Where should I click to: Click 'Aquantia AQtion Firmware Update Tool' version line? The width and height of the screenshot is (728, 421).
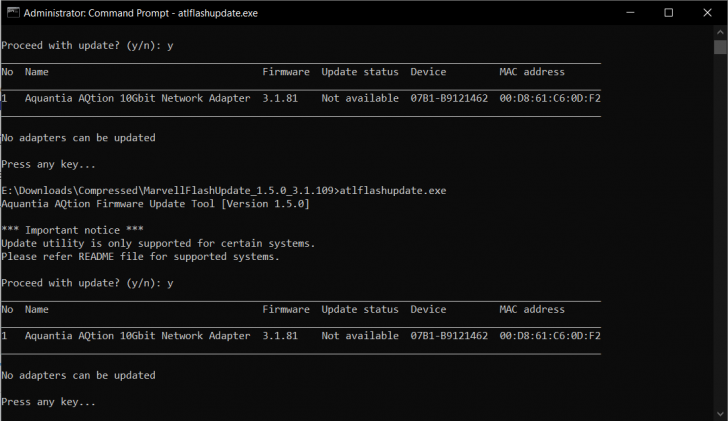[x=155, y=204]
